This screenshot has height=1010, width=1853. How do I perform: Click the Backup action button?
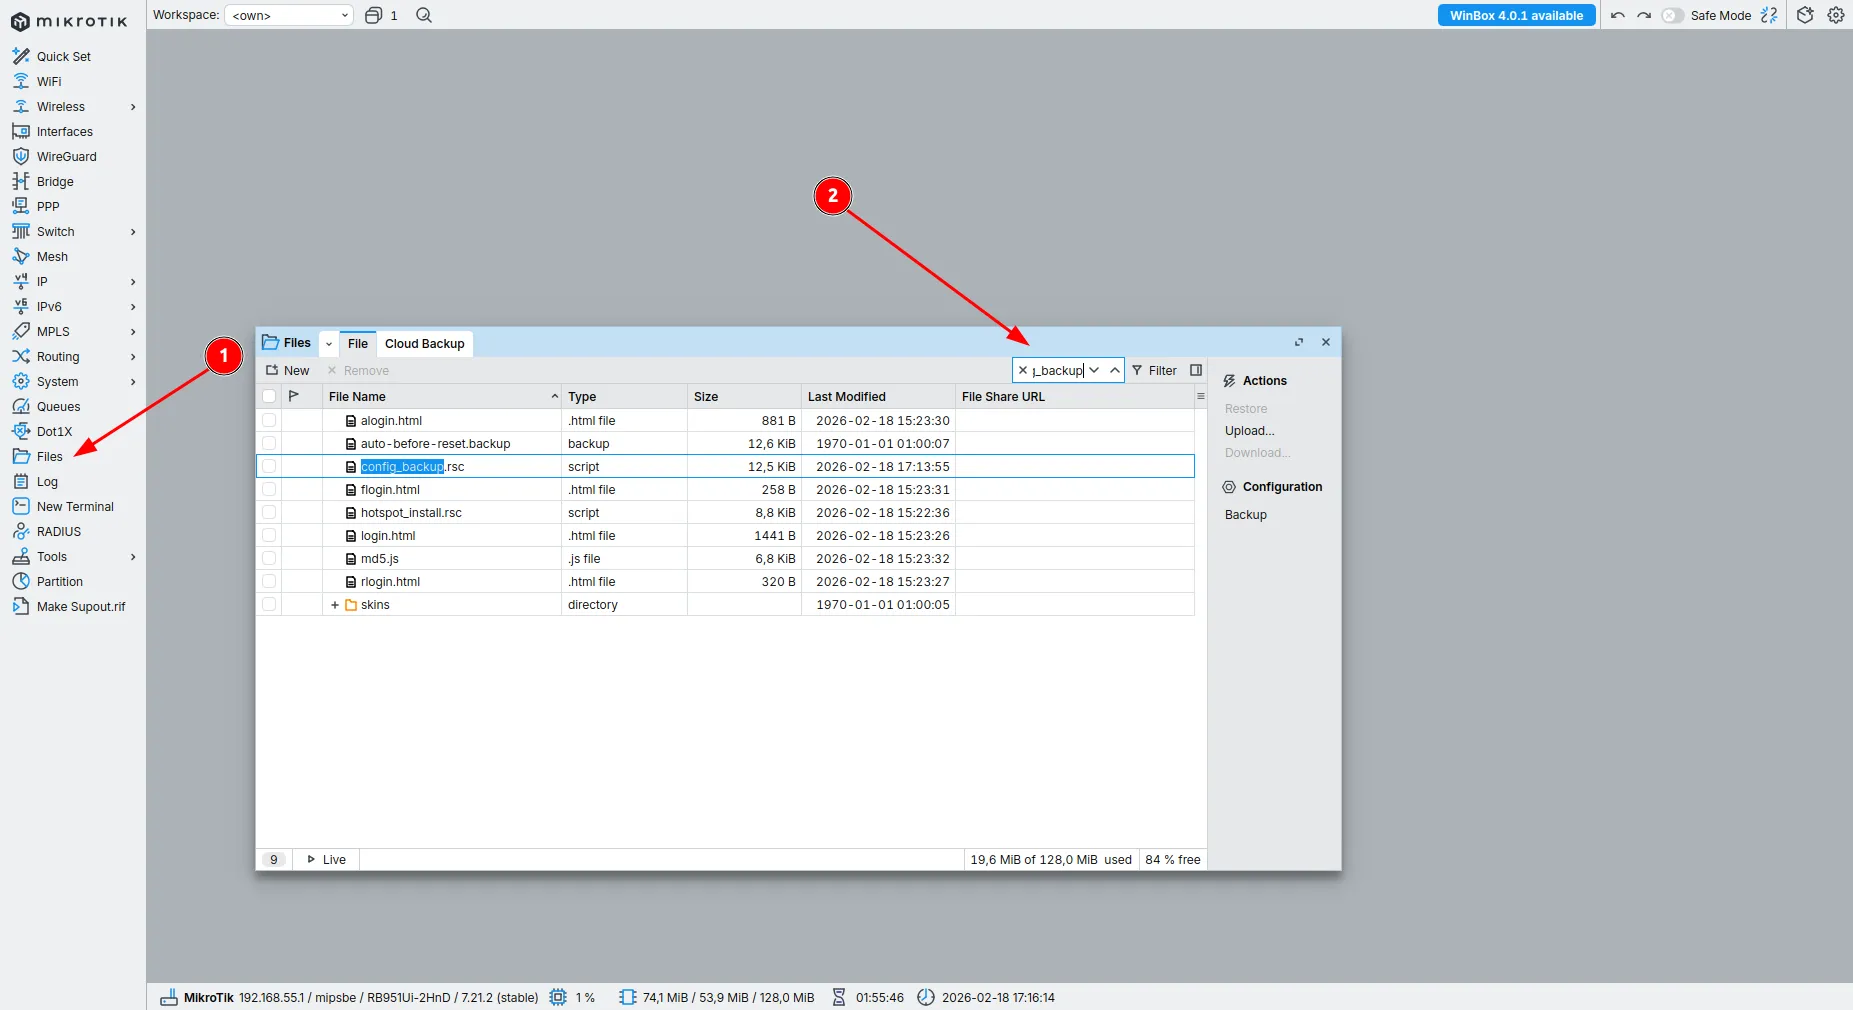tap(1246, 514)
